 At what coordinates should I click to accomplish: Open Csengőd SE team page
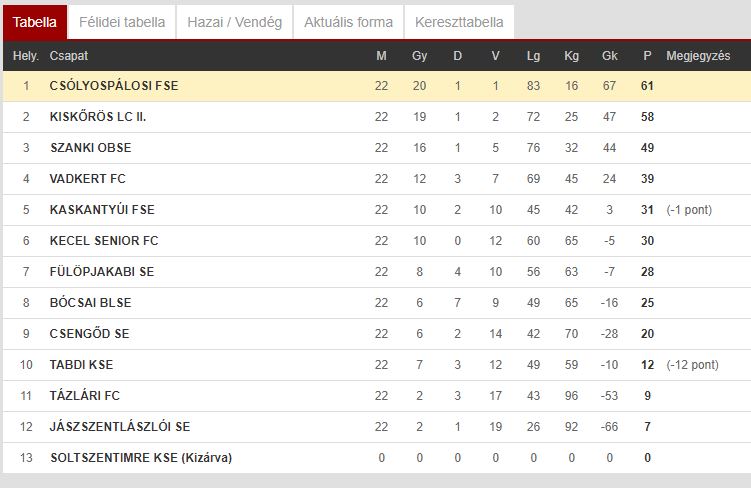click(x=90, y=334)
